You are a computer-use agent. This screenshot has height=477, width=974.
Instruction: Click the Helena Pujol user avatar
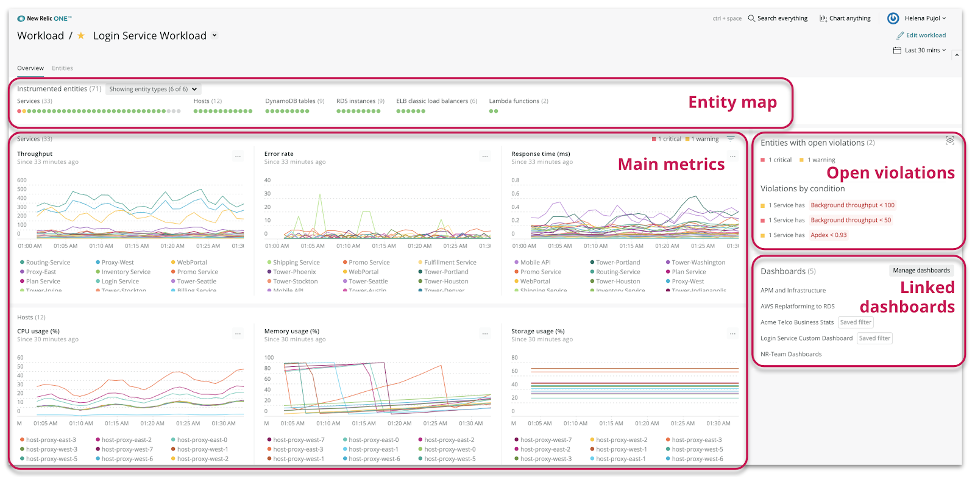893,19
